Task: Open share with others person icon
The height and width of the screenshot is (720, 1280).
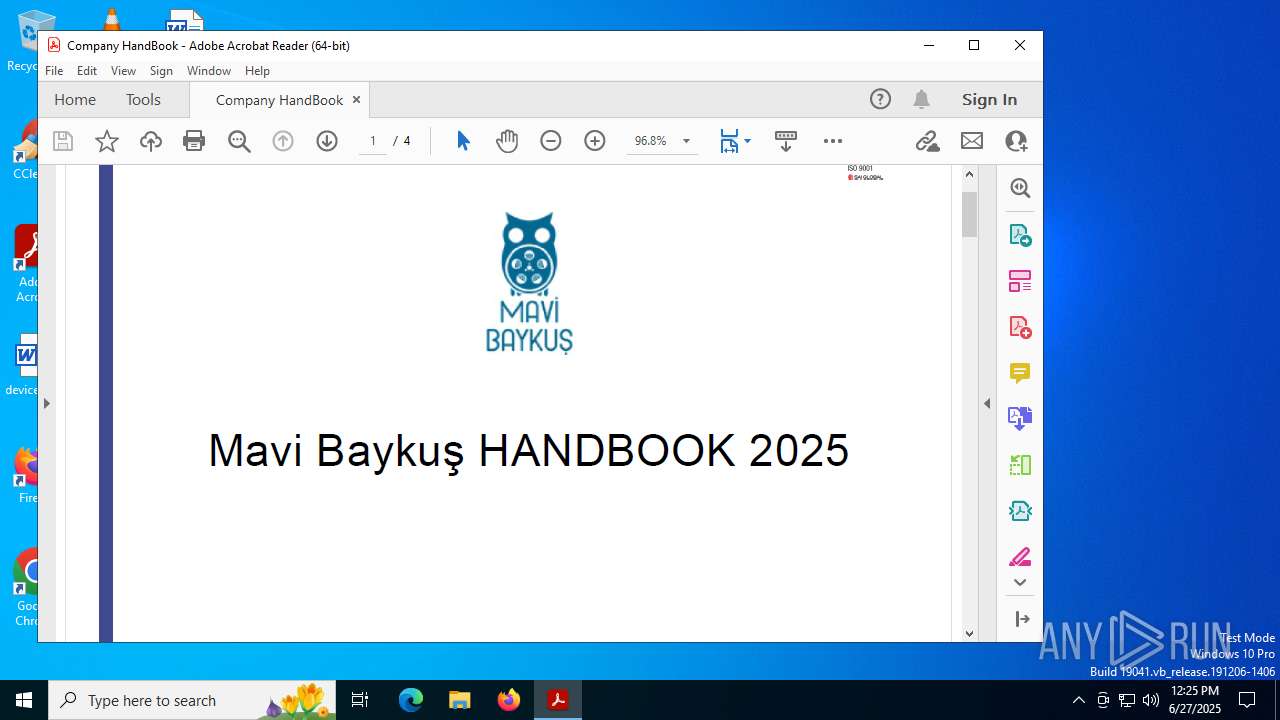Action: coord(1016,141)
